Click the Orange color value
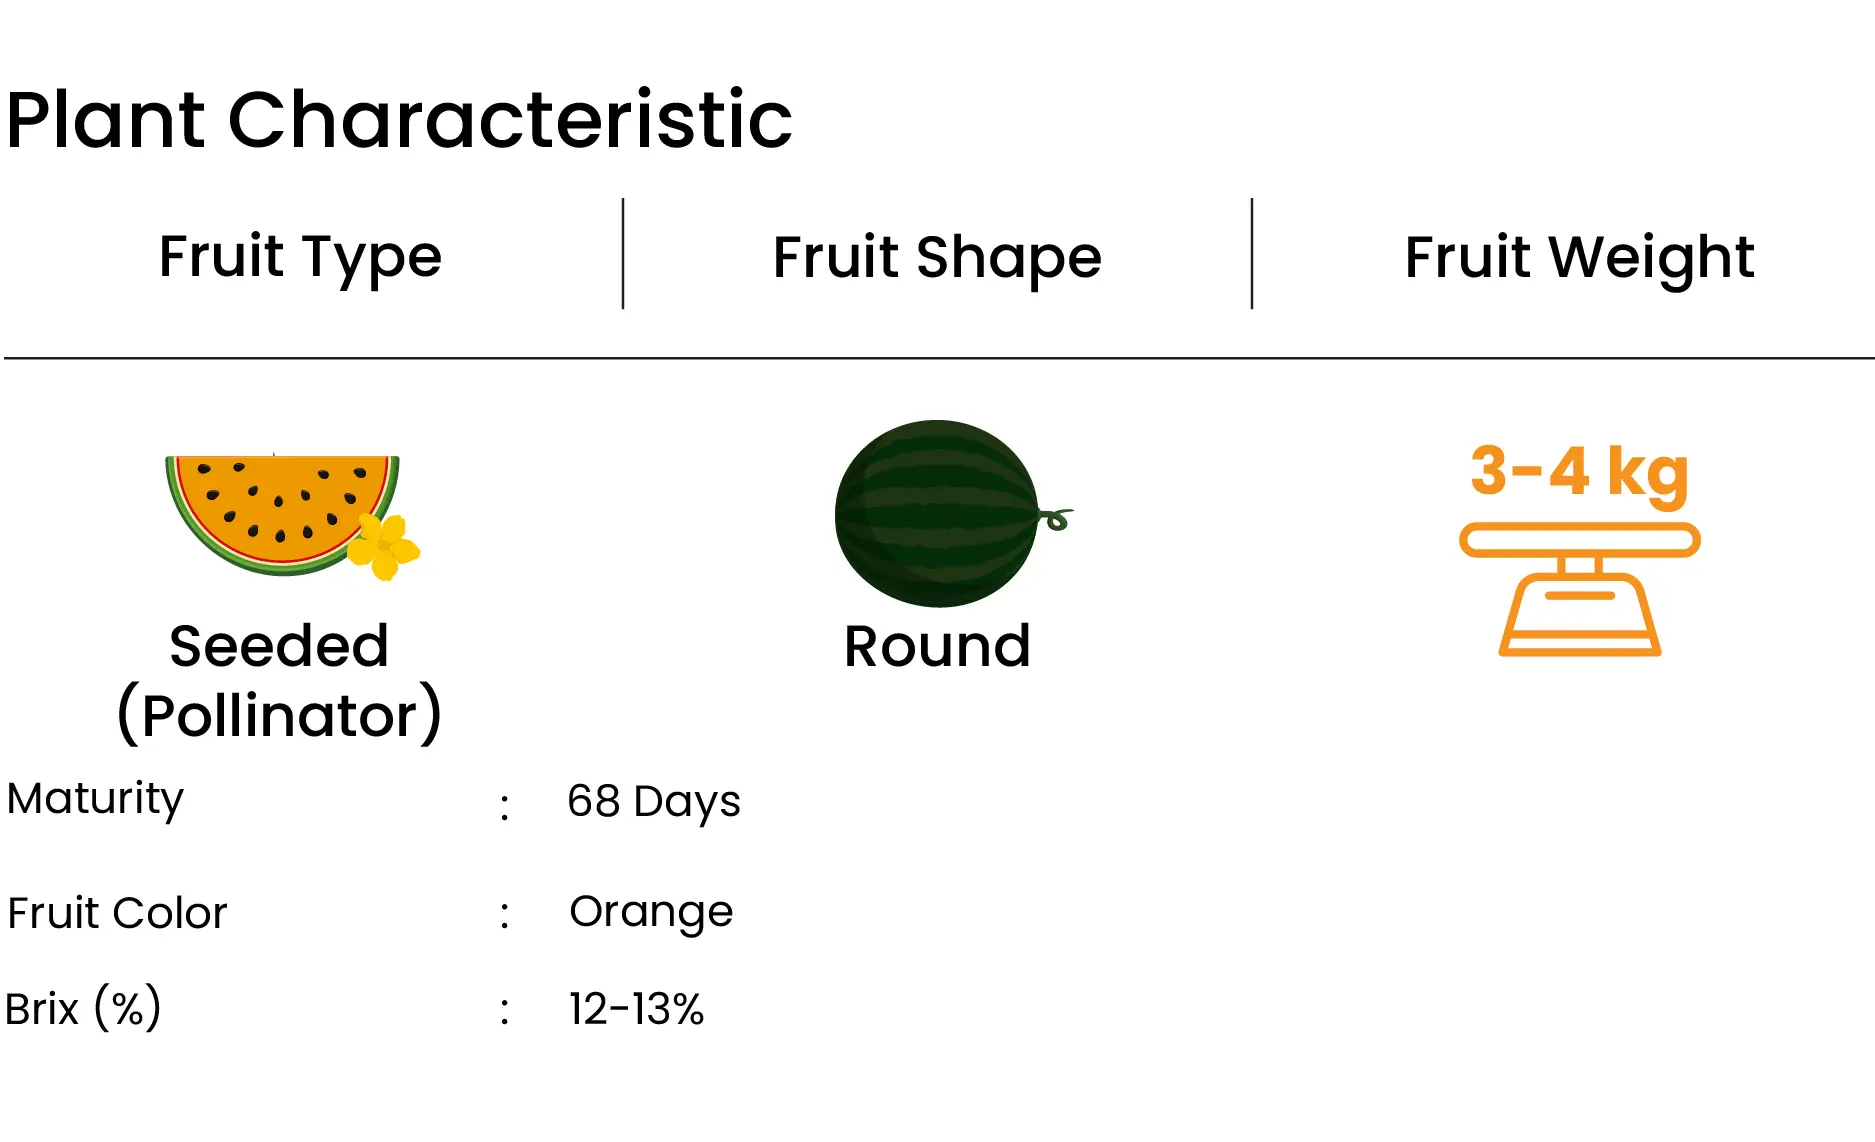 [x=651, y=912]
